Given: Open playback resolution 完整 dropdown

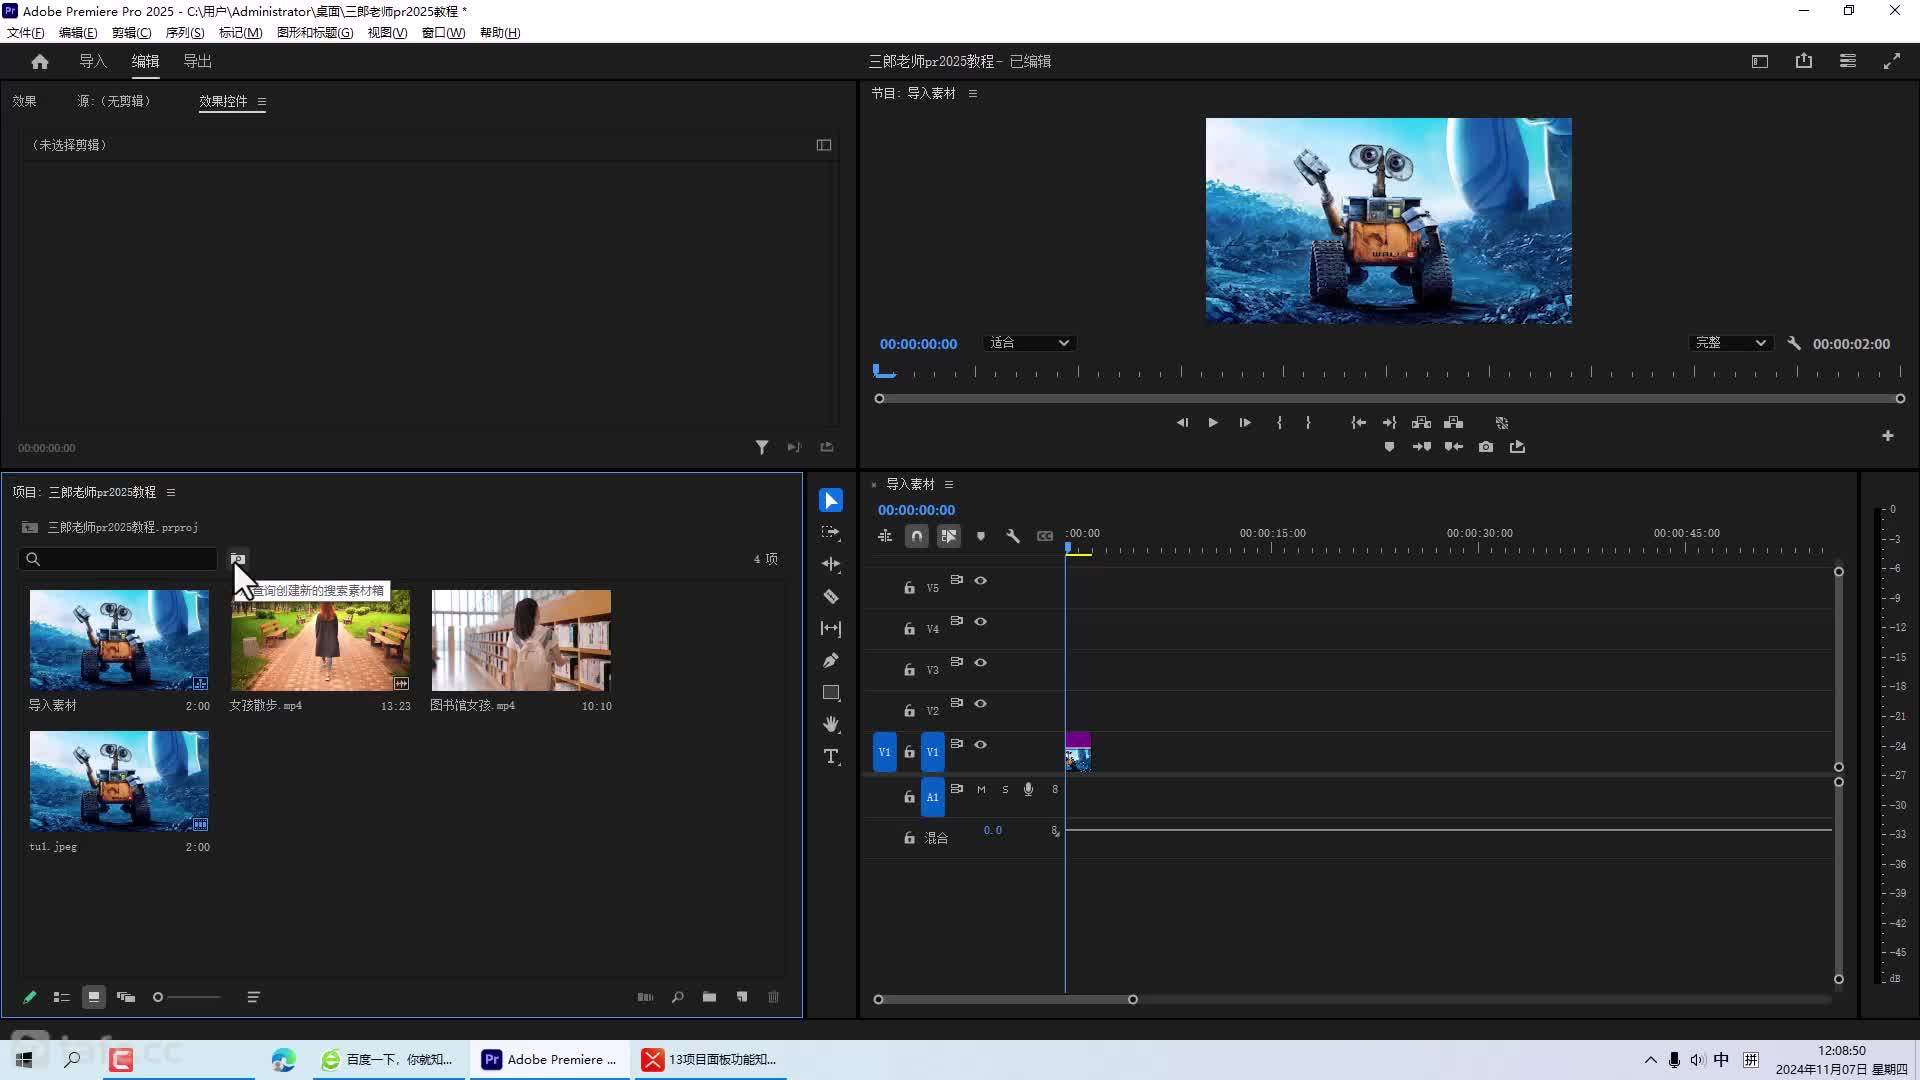Looking at the screenshot, I should [x=1730, y=343].
